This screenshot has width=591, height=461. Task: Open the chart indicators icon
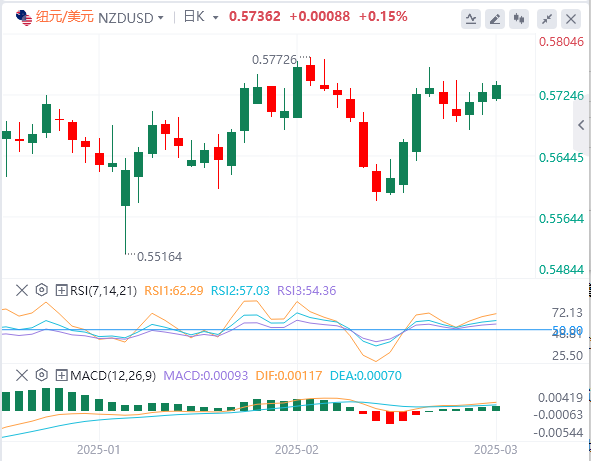(471, 19)
